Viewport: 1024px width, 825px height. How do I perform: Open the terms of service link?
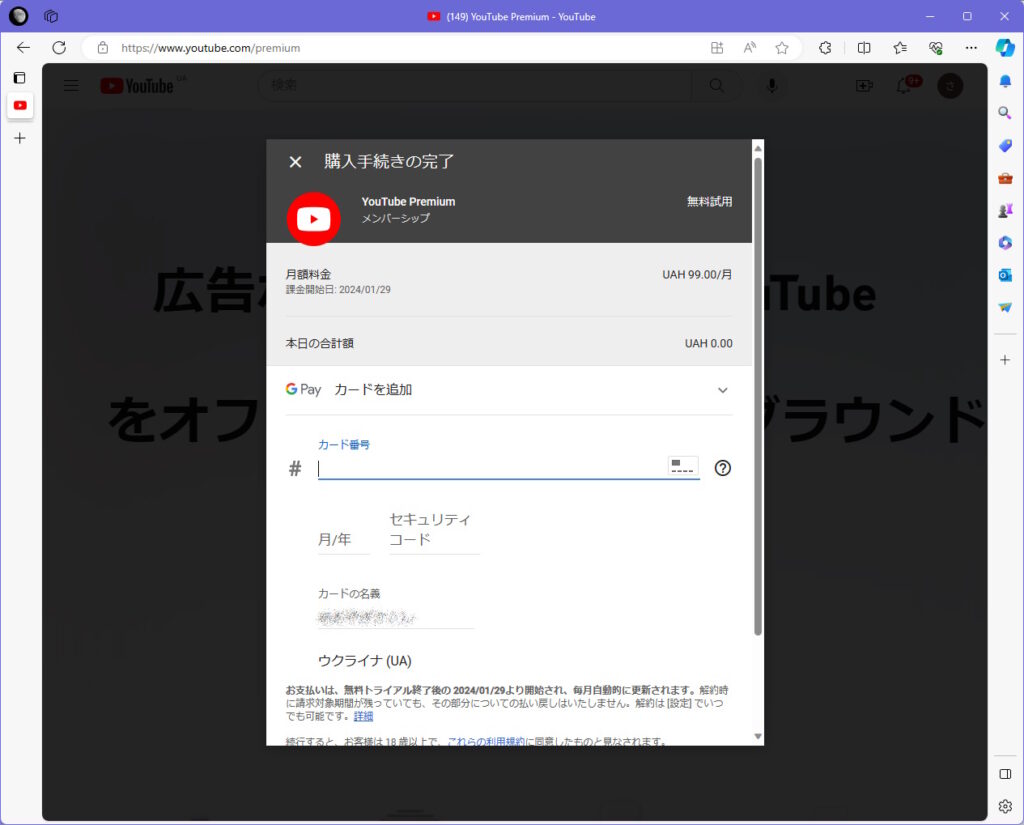(x=486, y=741)
